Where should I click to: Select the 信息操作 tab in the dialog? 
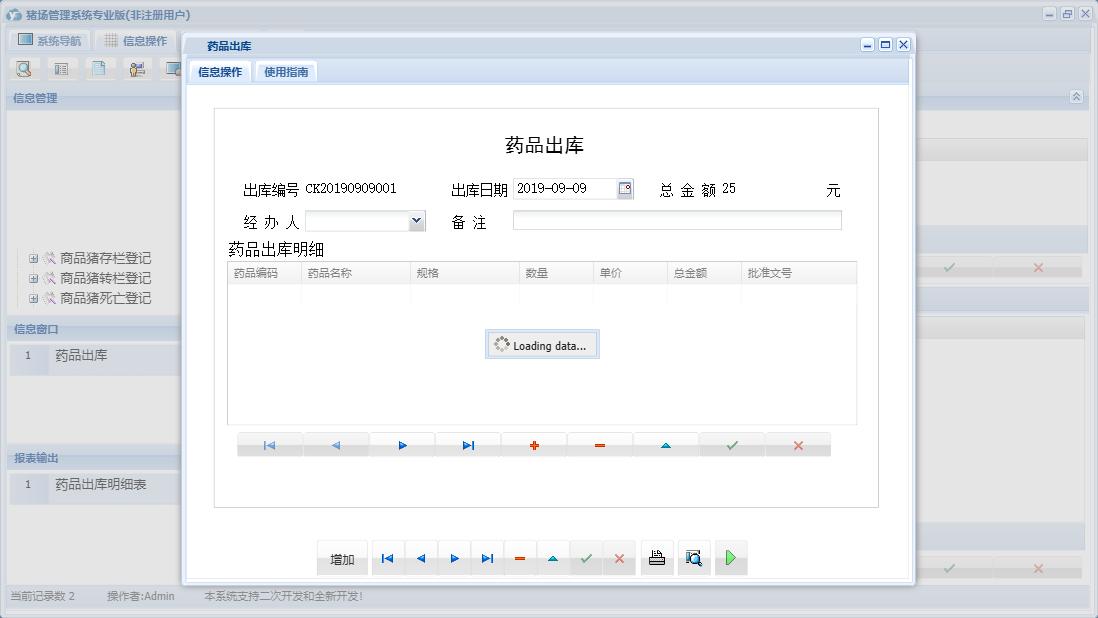(221, 71)
